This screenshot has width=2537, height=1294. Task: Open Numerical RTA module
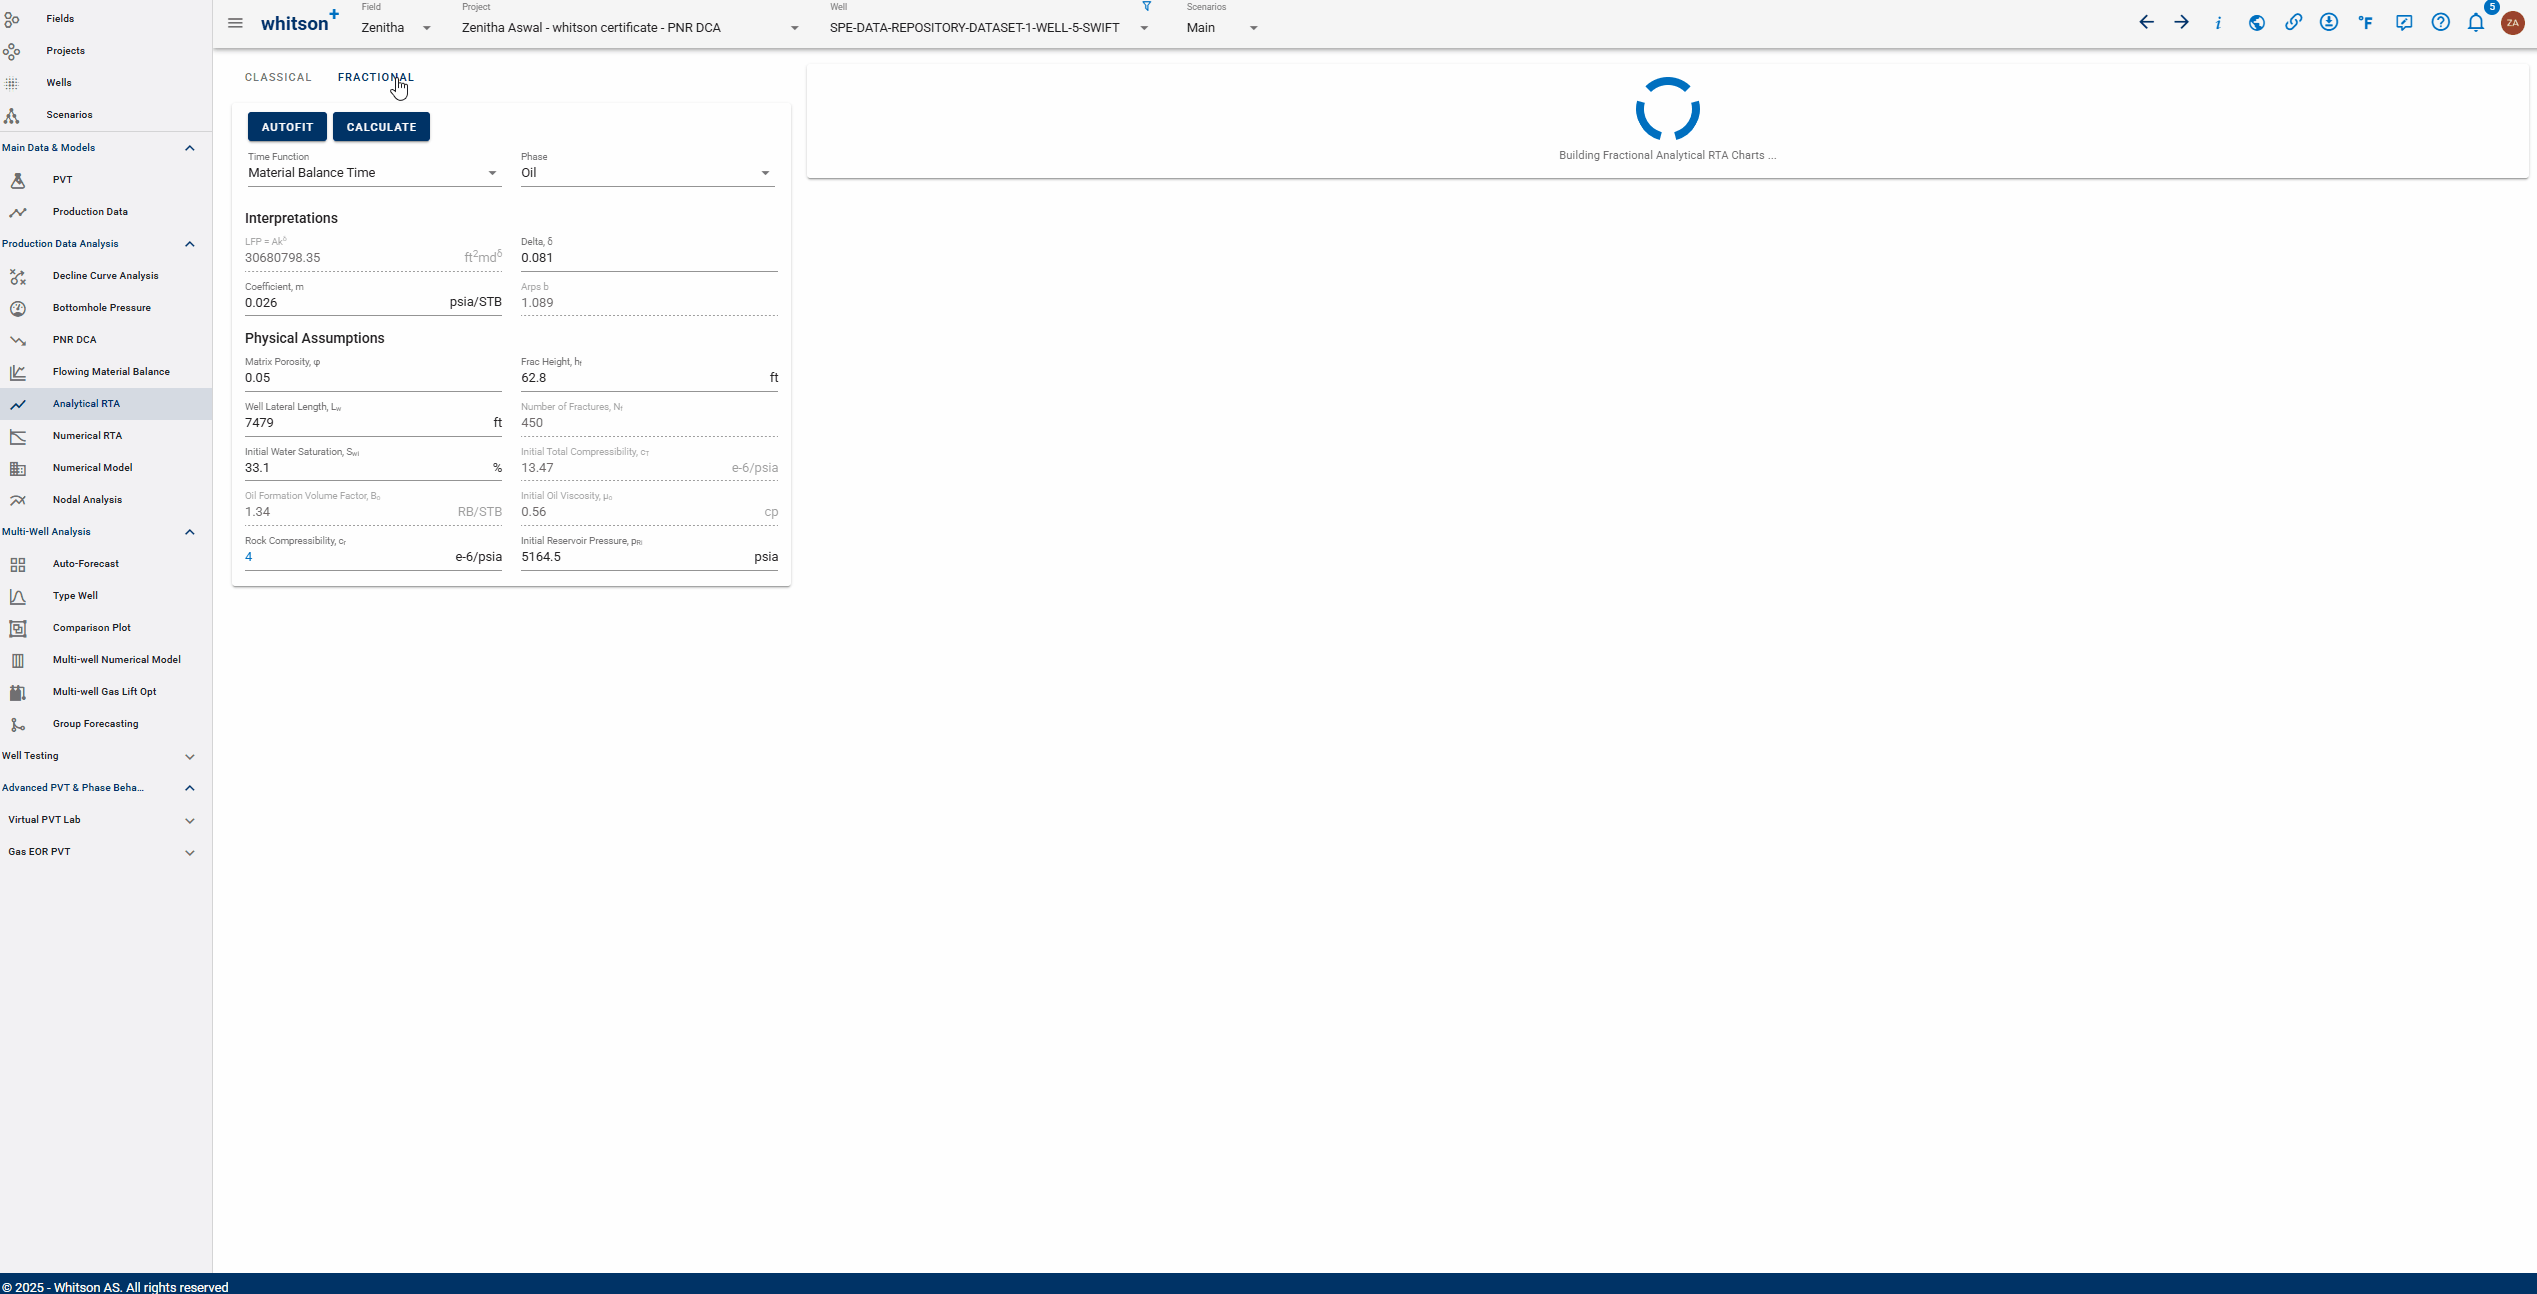[106, 436]
